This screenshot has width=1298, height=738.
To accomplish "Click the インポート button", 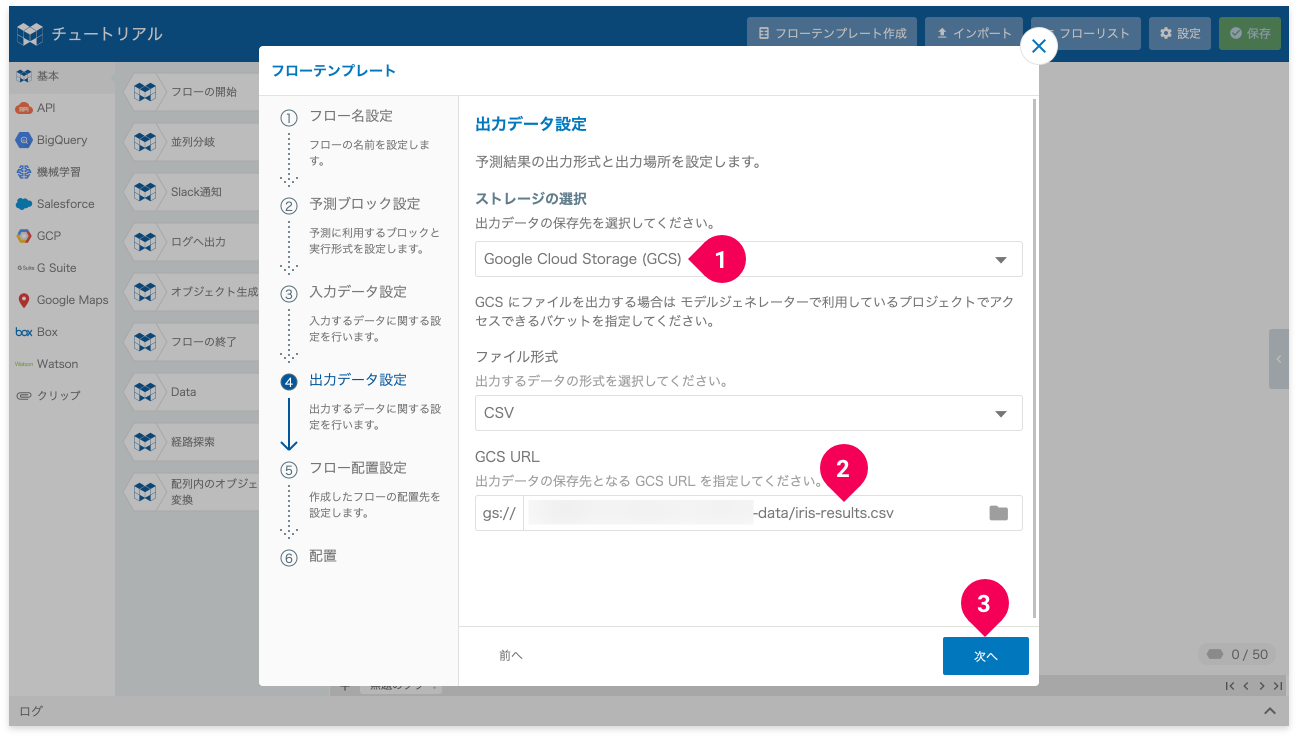I will [x=973, y=33].
